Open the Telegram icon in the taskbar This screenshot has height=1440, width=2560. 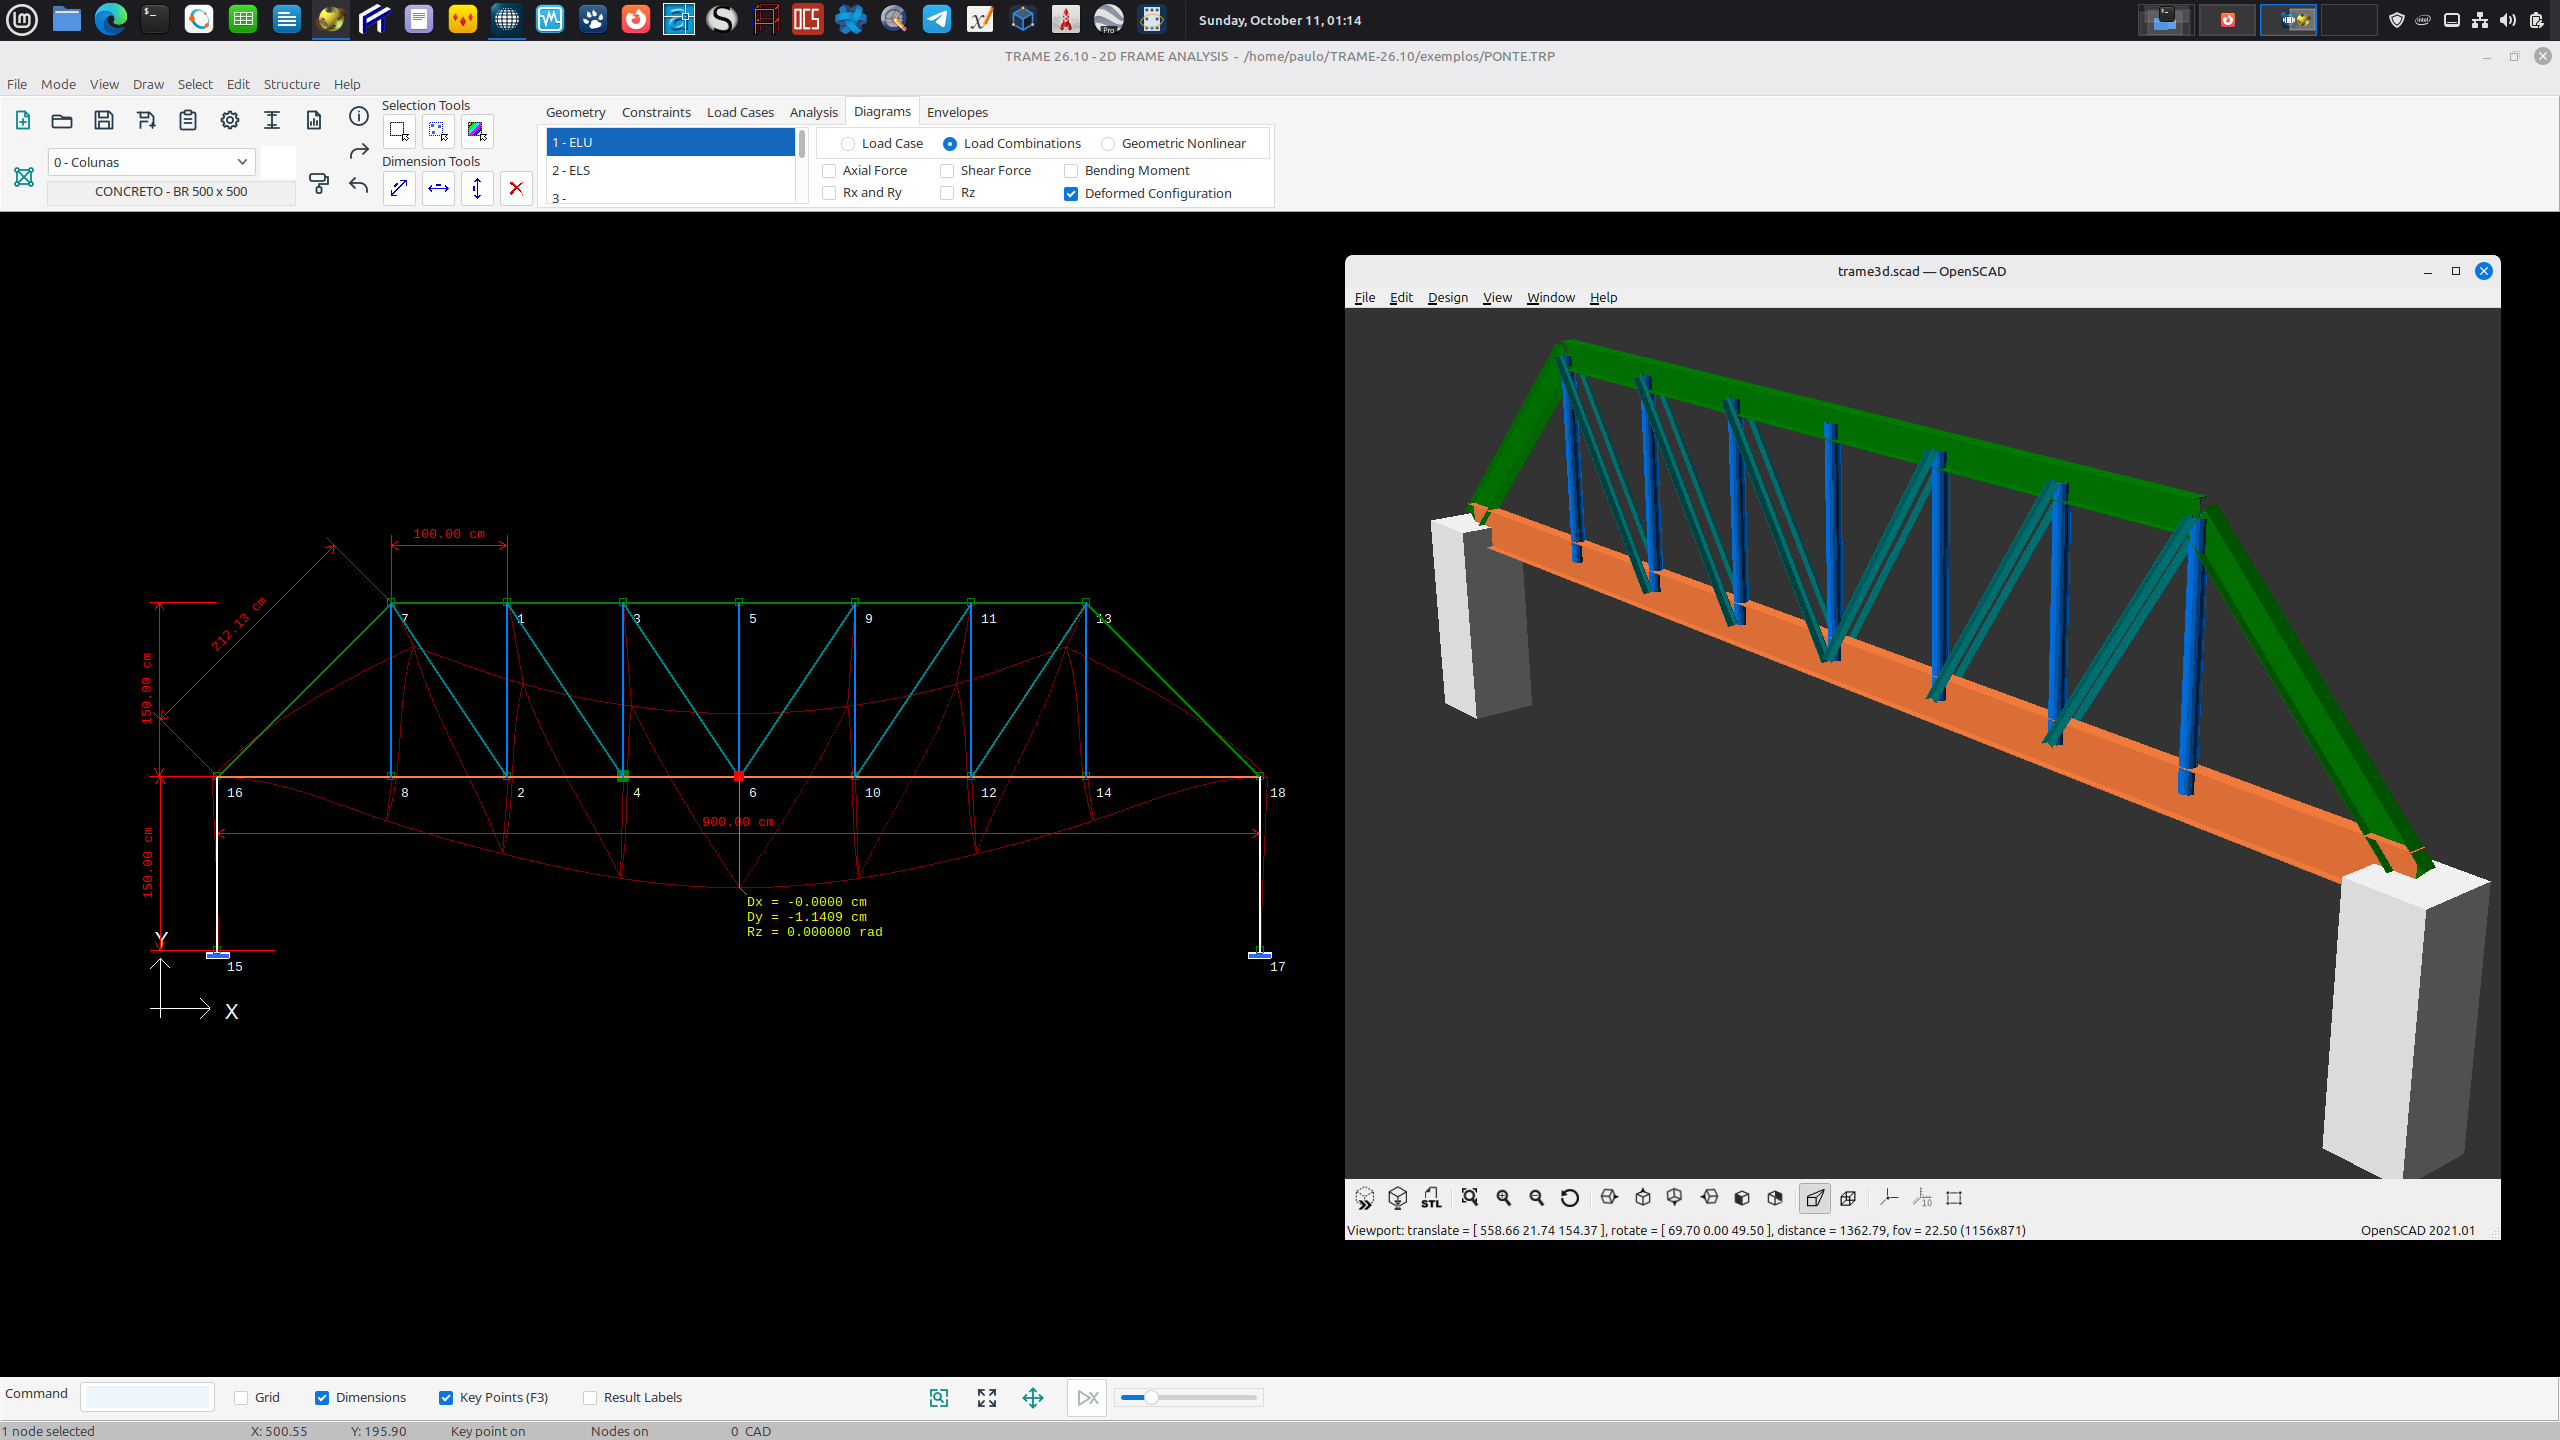click(937, 19)
